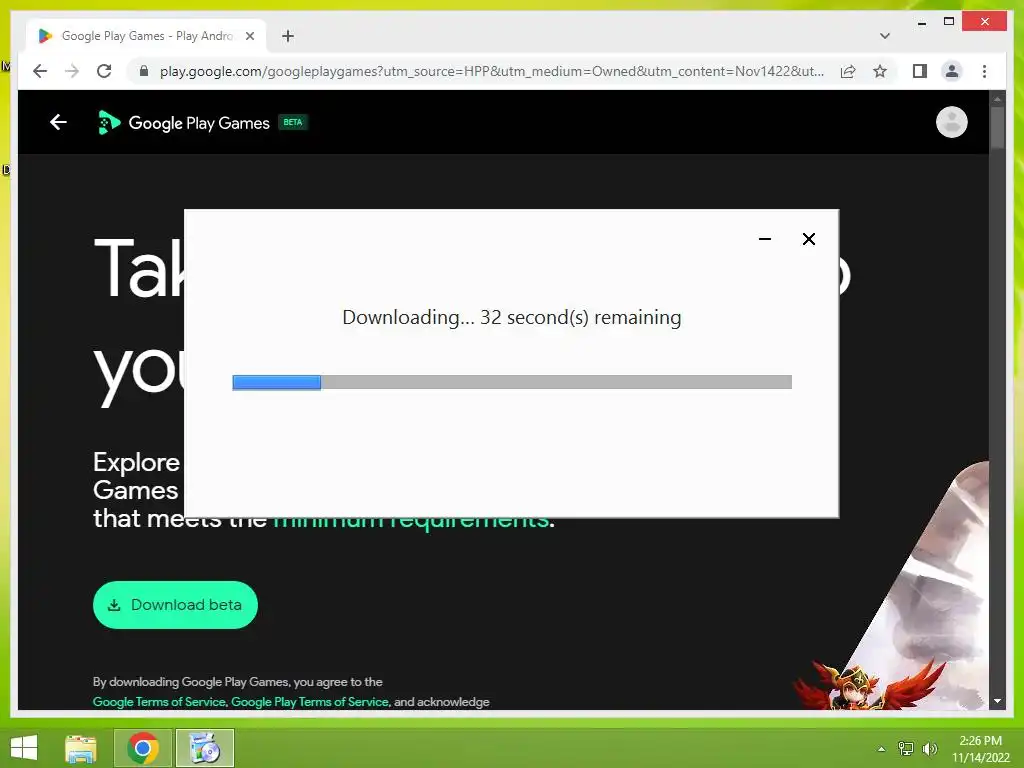View site security lock info

coord(144,71)
